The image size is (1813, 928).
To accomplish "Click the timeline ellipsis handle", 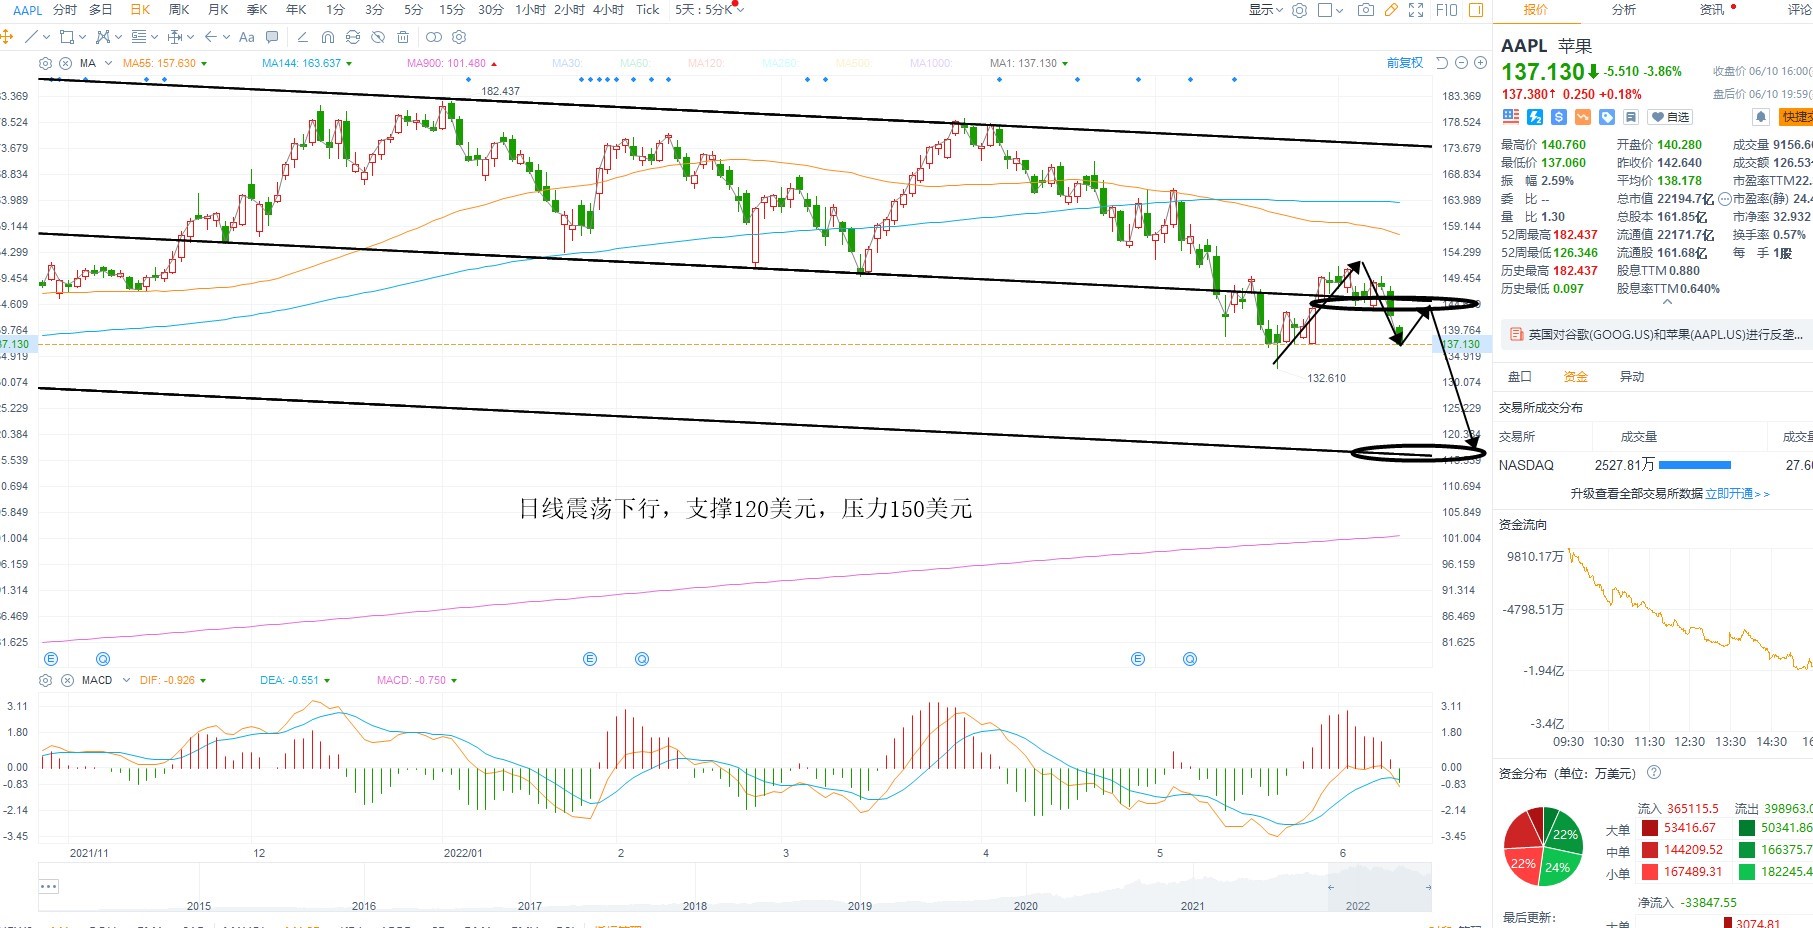I will coord(49,887).
